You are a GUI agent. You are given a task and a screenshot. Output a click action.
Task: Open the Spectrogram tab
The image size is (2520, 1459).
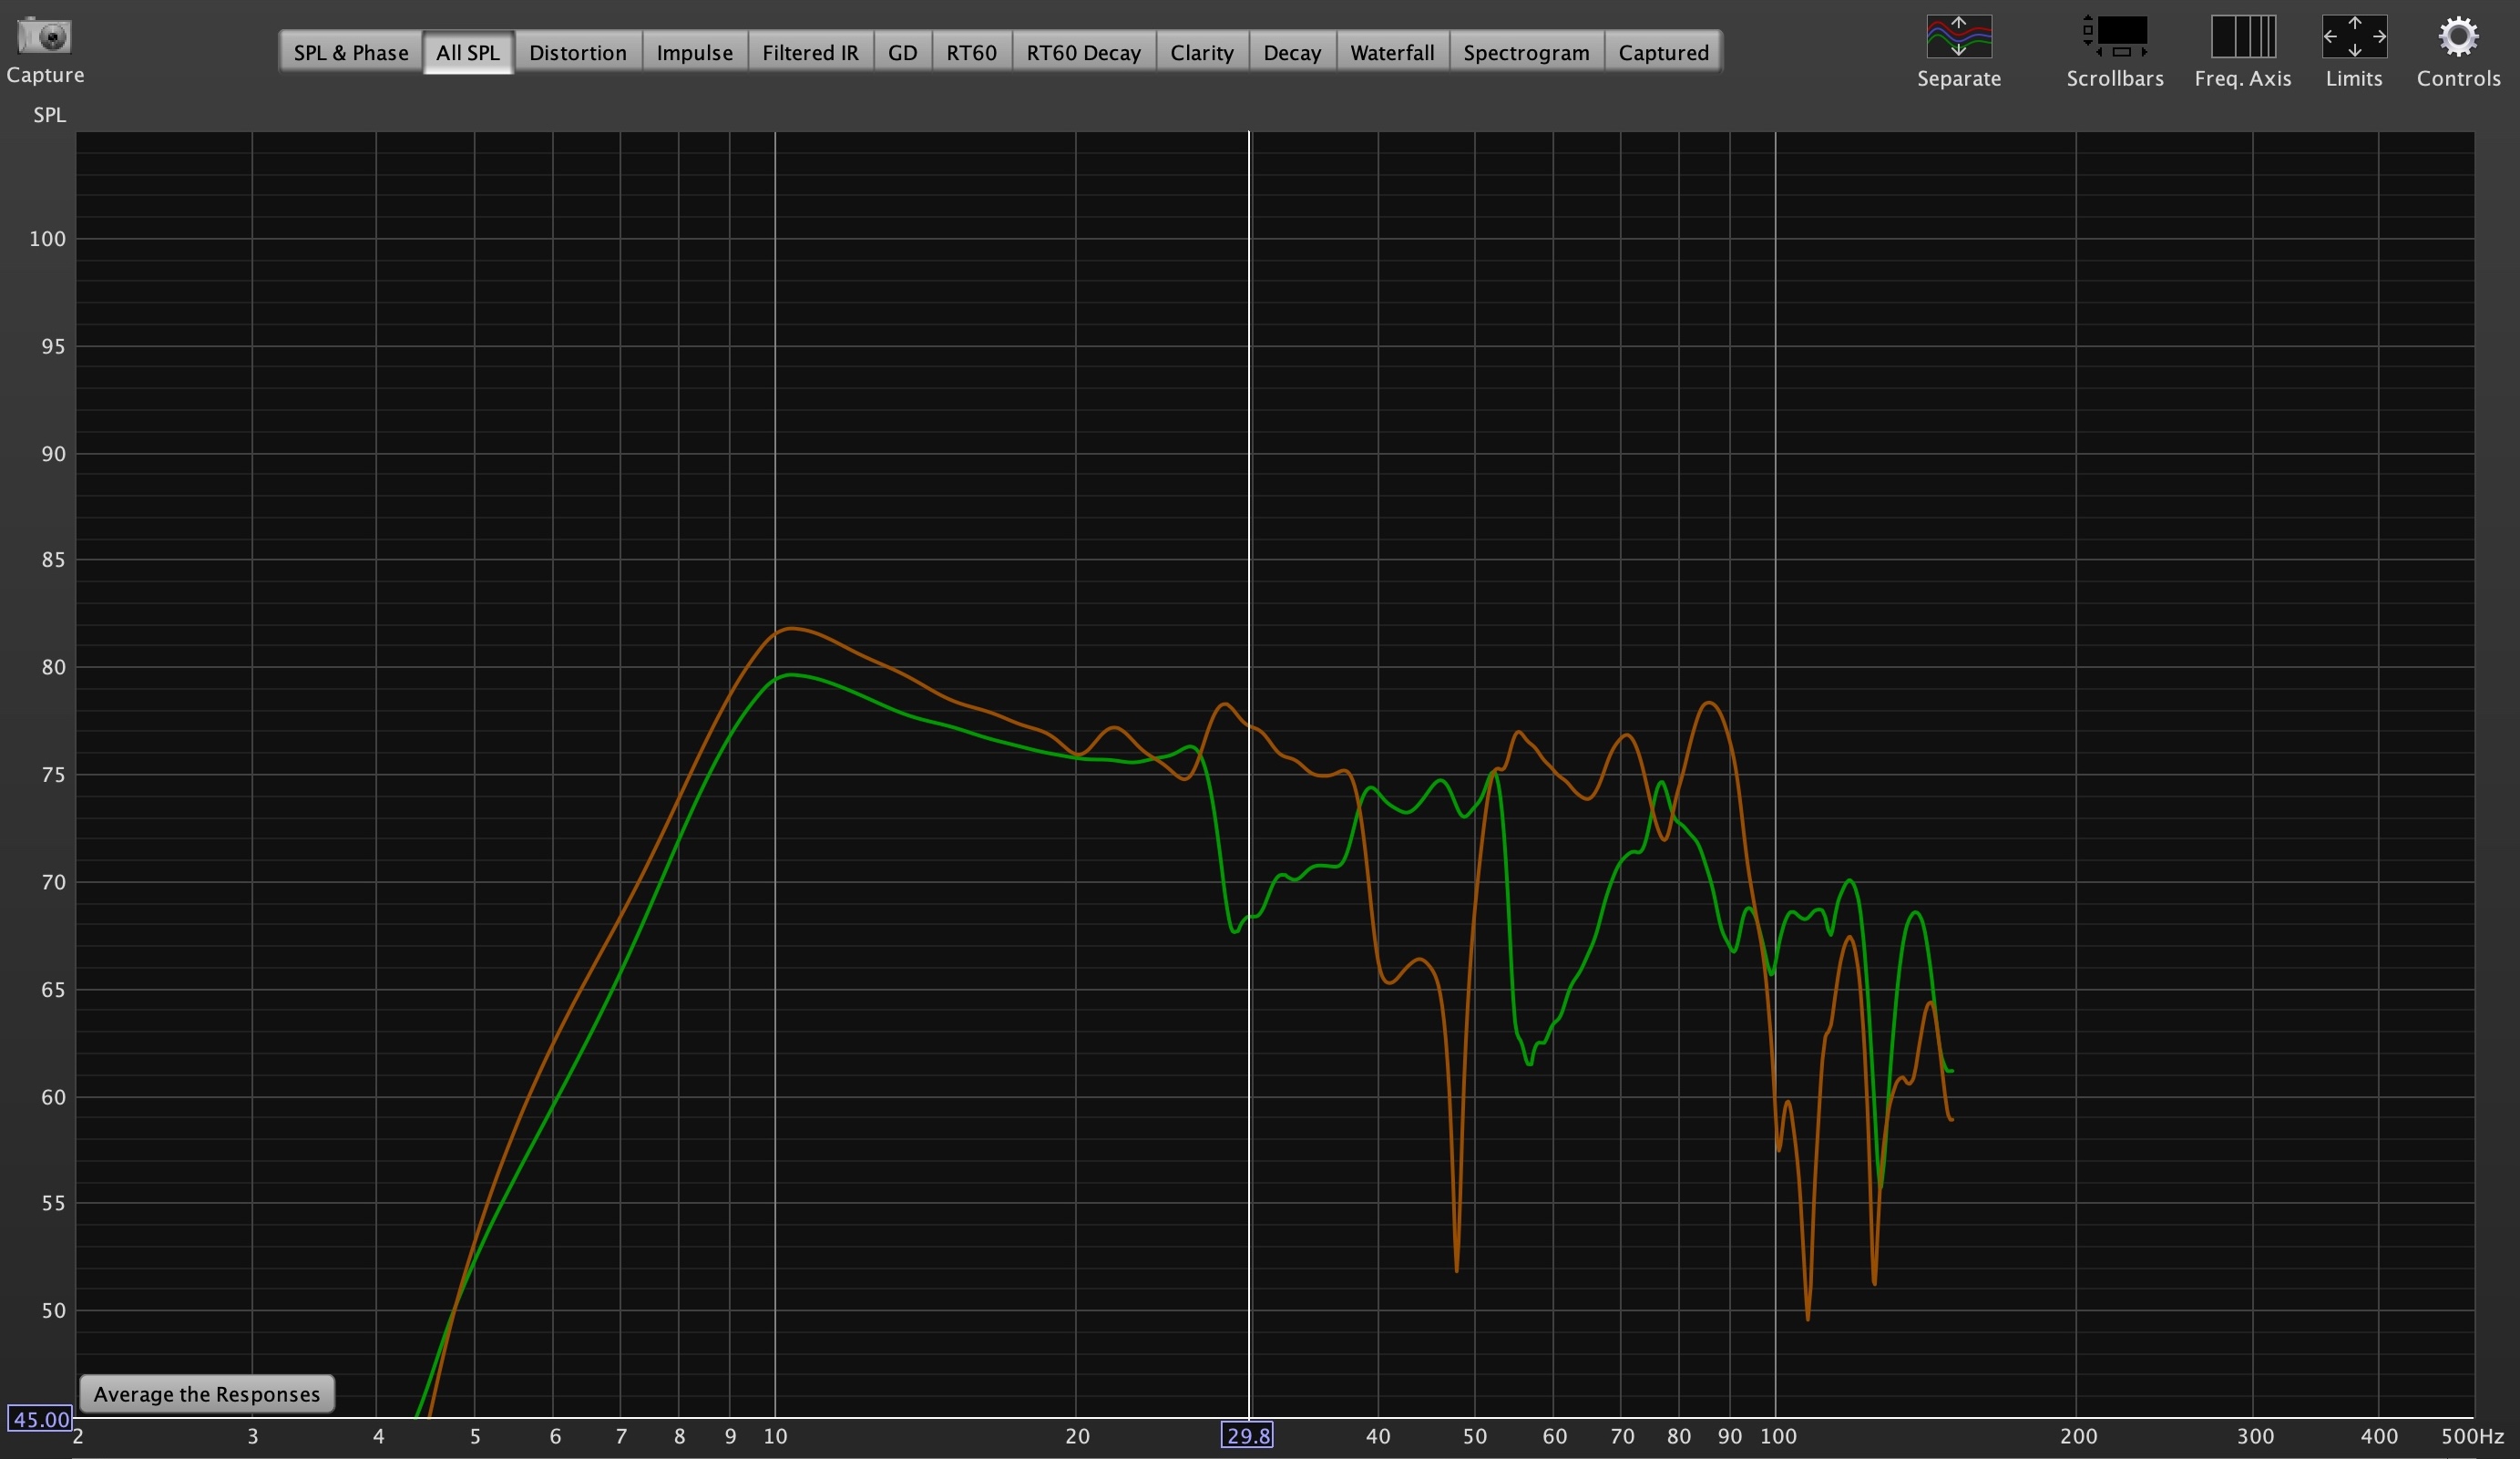[1525, 53]
